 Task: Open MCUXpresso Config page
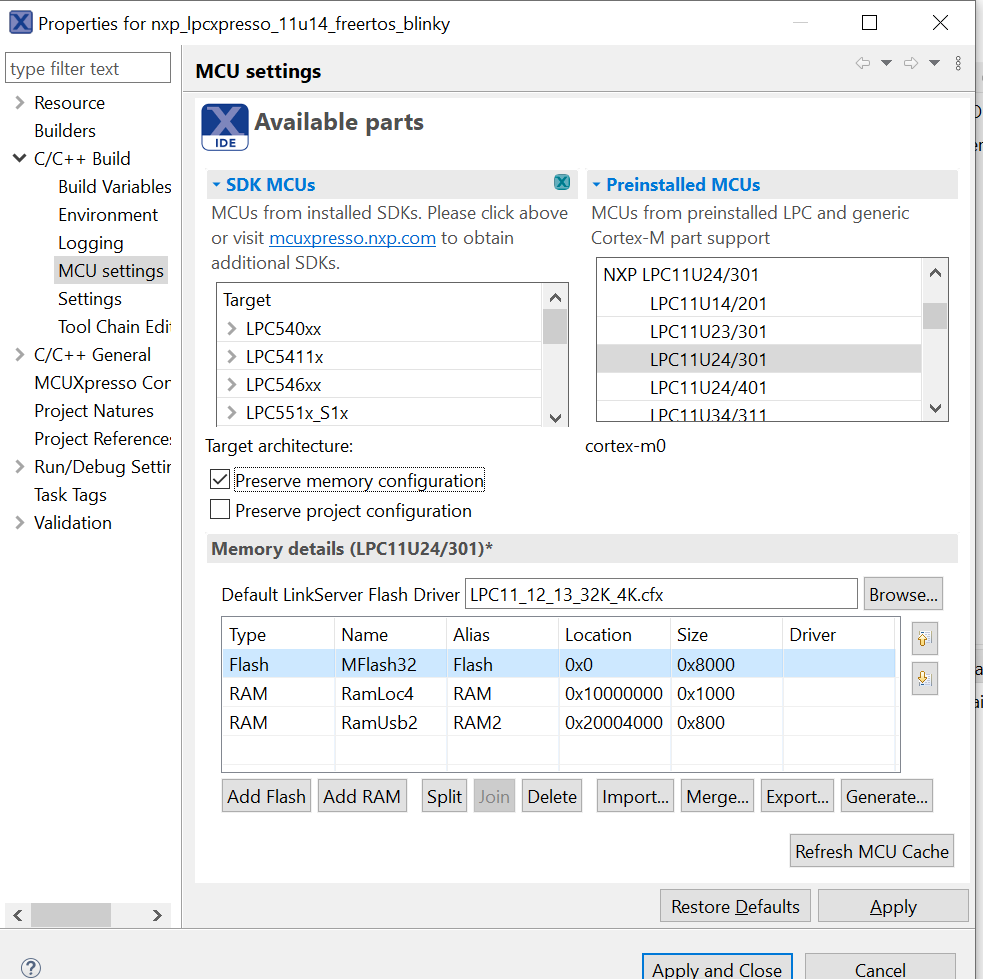pyautogui.click(x=102, y=382)
